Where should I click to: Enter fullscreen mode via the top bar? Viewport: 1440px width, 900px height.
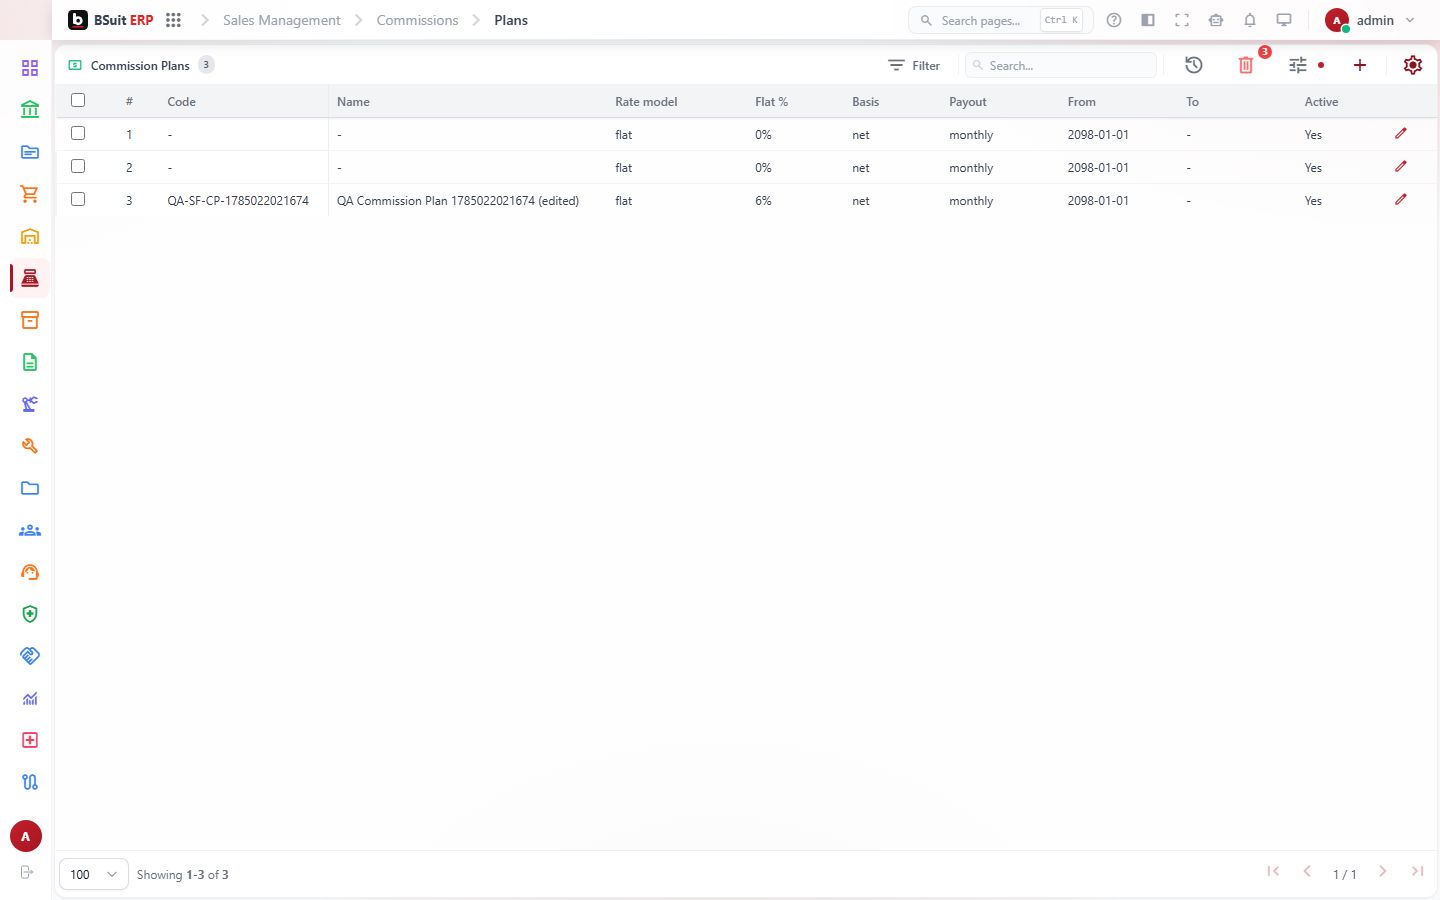(x=1182, y=20)
